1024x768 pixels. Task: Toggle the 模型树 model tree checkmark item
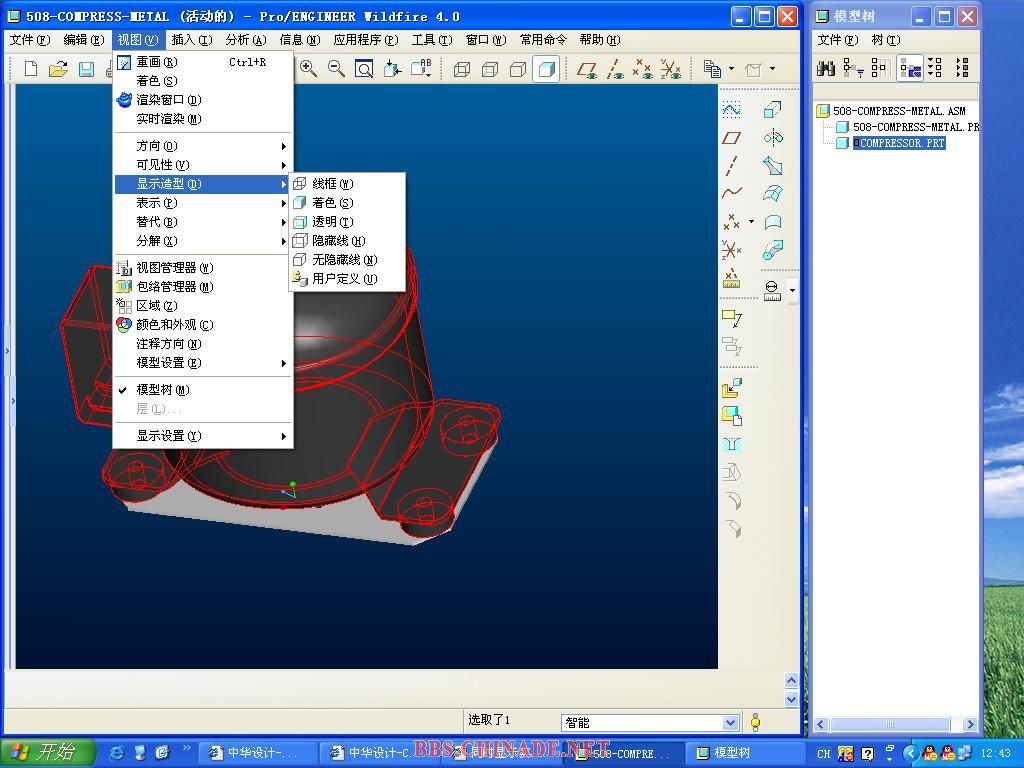click(202, 390)
